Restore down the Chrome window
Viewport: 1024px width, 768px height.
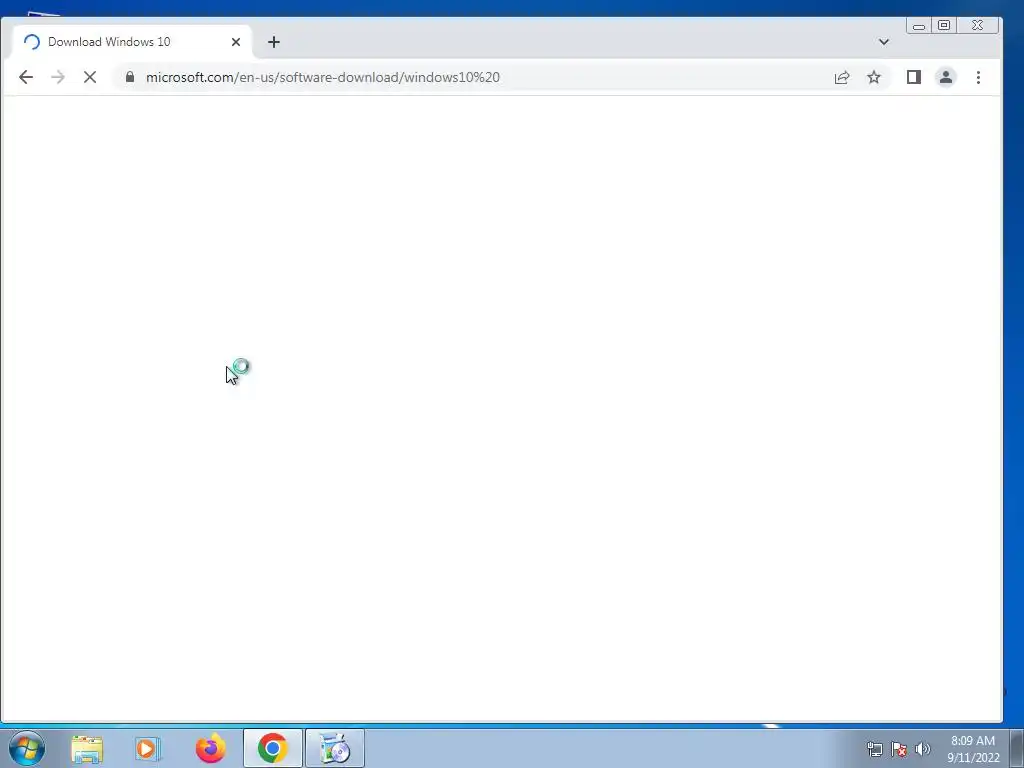pyautogui.click(x=944, y=25)
